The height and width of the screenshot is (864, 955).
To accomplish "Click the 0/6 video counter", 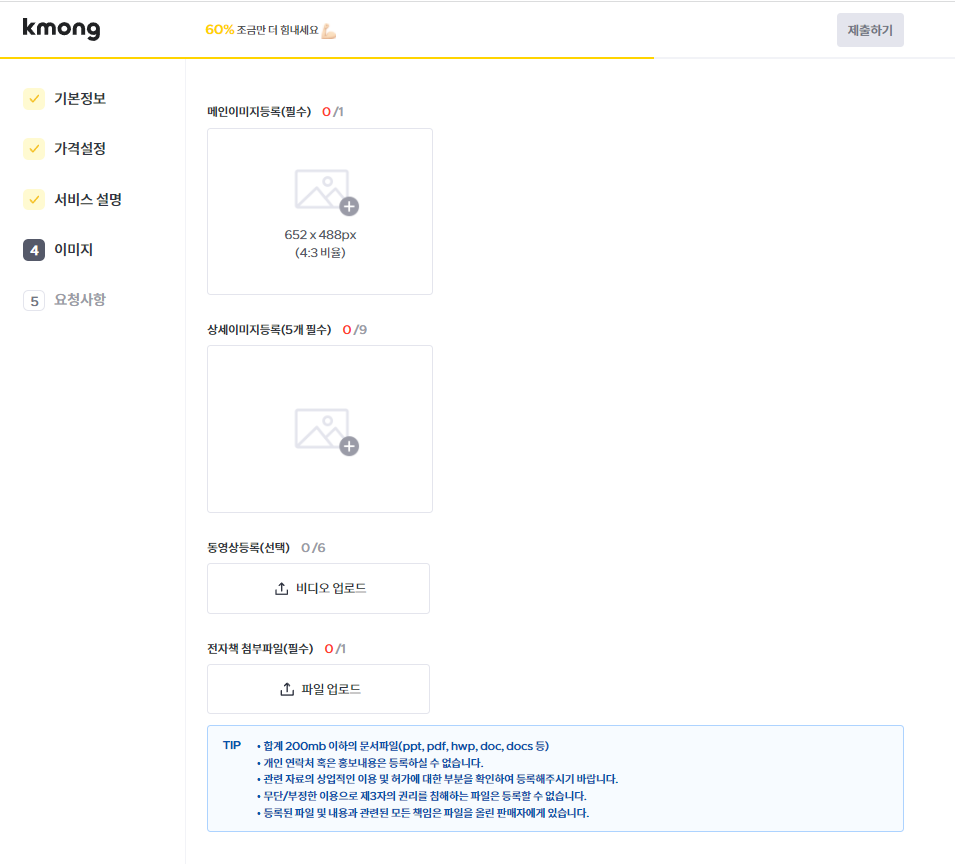I will click(313, 547).
